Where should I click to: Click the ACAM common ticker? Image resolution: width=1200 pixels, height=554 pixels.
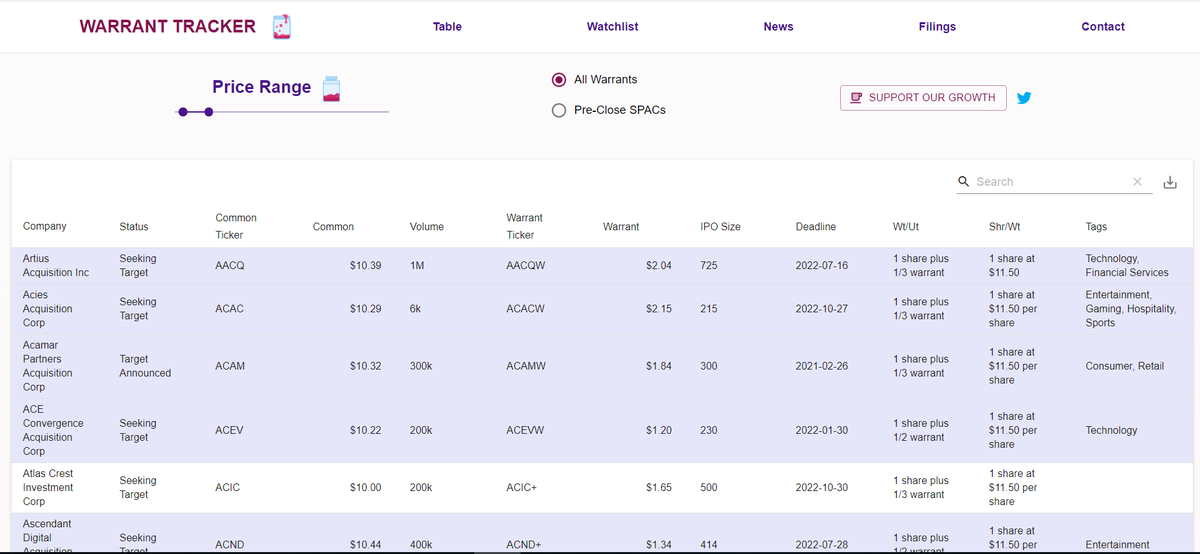230,366
